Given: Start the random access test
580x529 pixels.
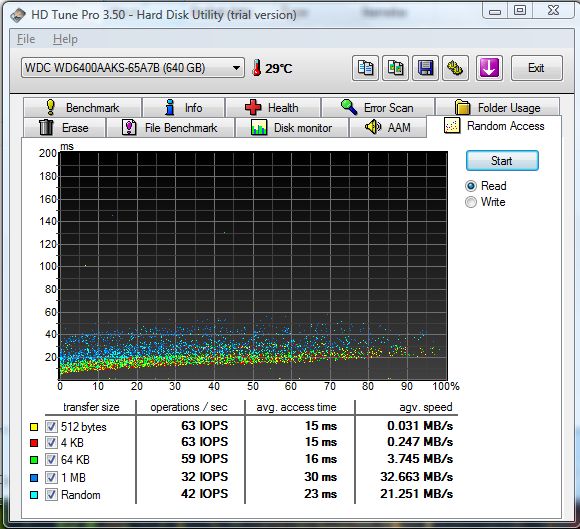Looking at the screenshot, I should point(502,161).
